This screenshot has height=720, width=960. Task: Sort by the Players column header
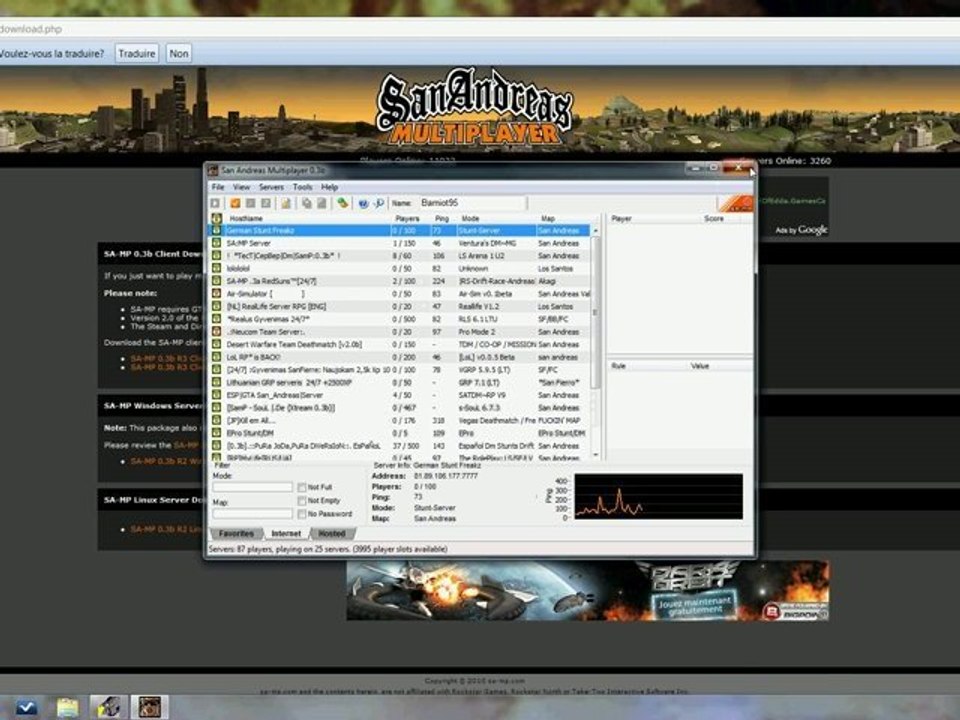pyautogui.click(x=408, y=219)
